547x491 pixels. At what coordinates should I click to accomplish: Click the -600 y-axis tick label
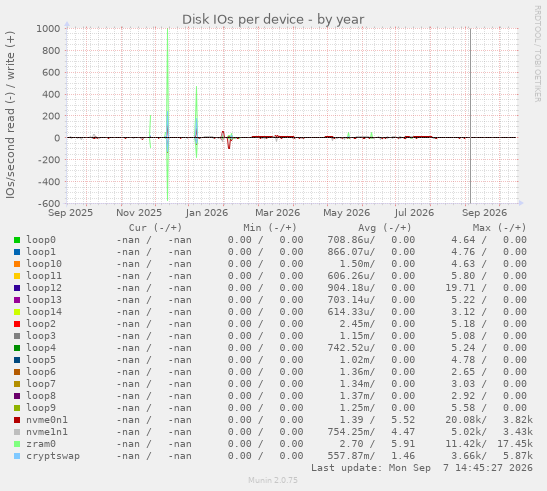(x=49, y=203)
